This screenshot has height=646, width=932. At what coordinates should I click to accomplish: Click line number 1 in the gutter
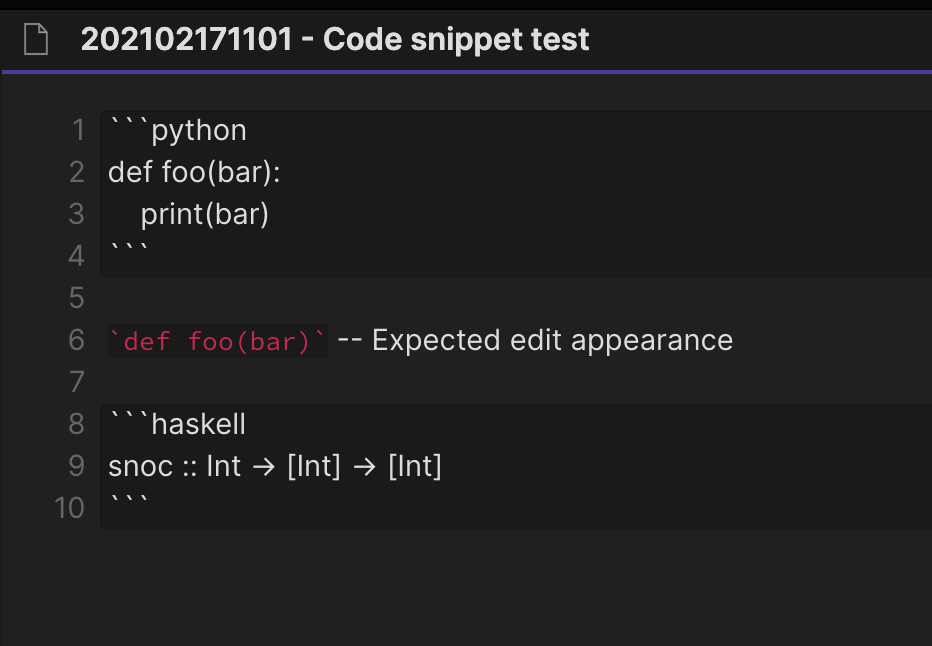tap(77, 131)
